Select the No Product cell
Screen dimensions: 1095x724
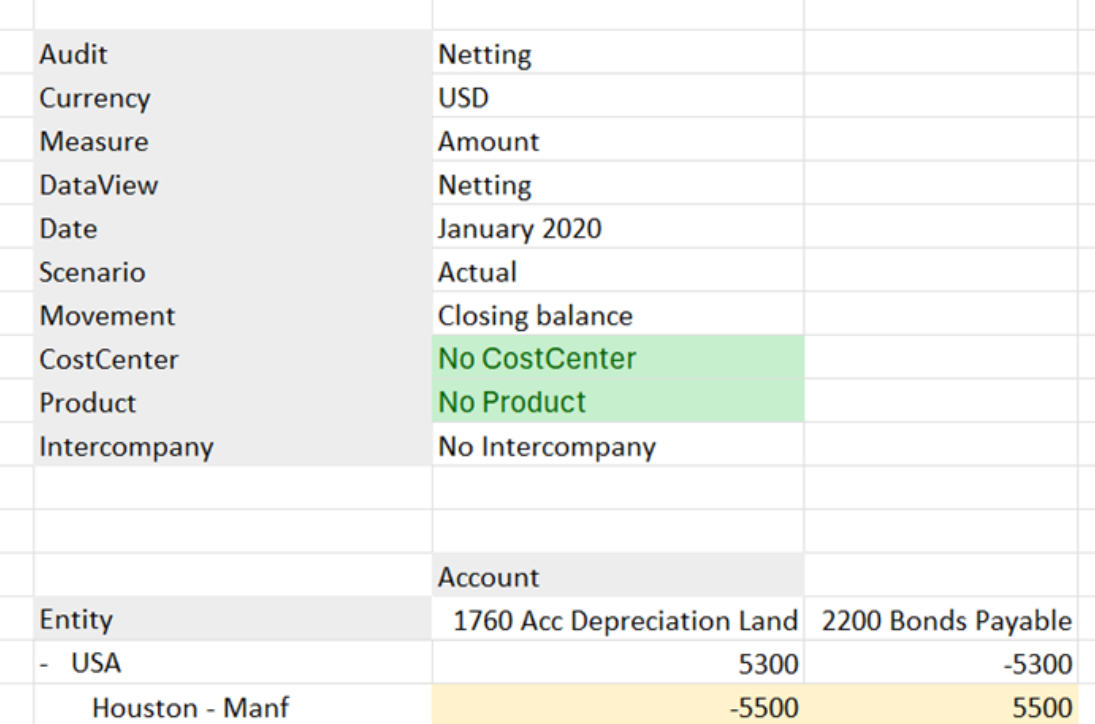point(618,401)
